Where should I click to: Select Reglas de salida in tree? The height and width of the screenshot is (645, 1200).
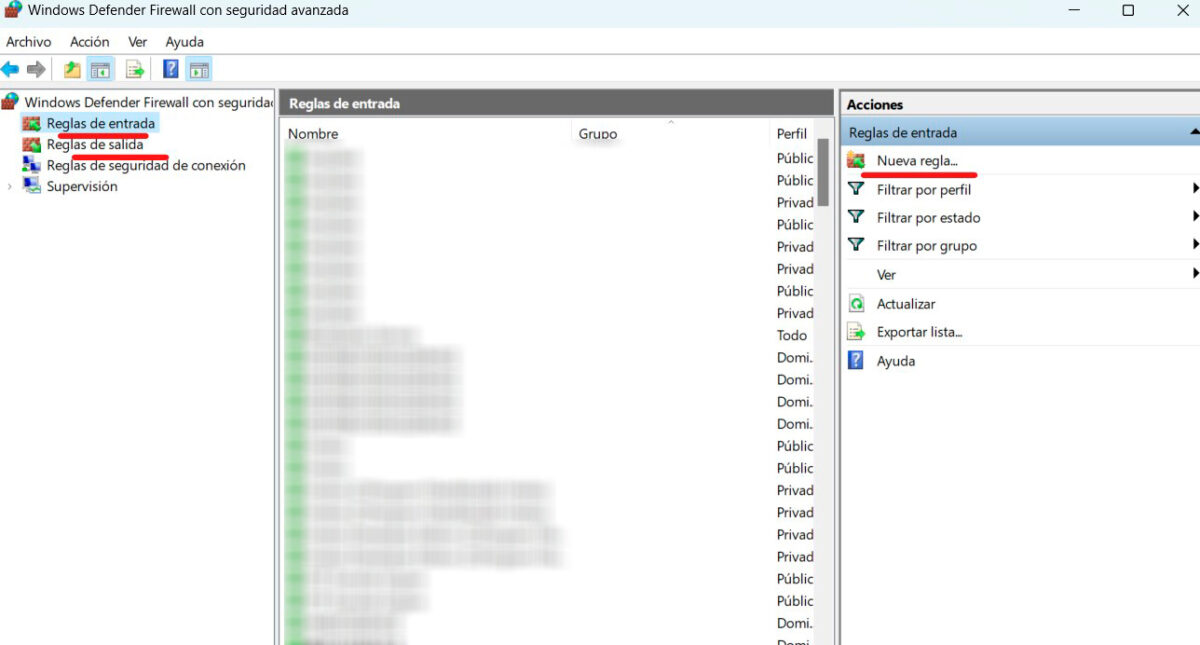tap(94, 145)
